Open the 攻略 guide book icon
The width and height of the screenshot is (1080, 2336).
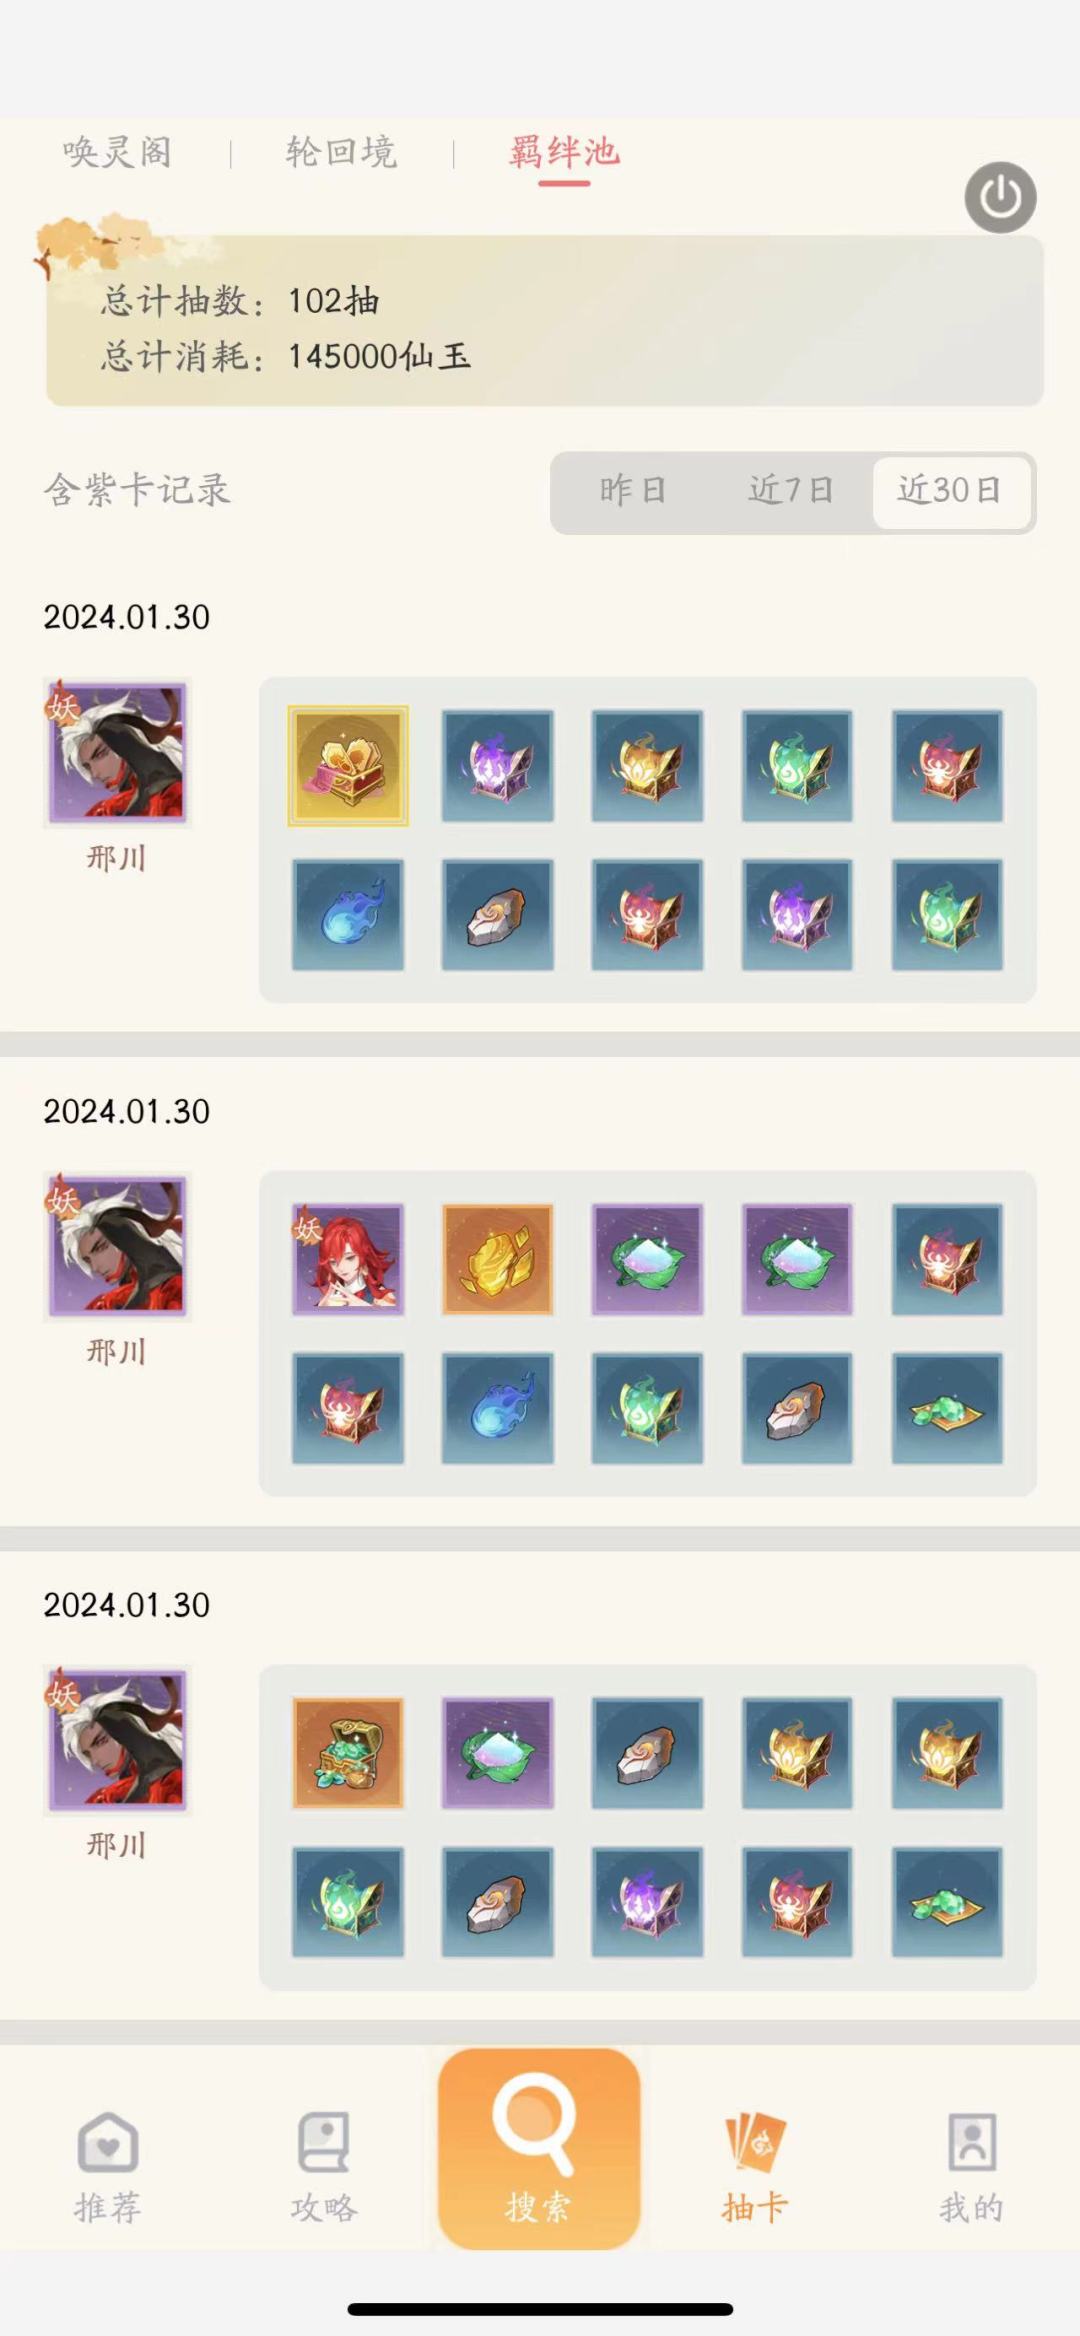coord(324,2142)
